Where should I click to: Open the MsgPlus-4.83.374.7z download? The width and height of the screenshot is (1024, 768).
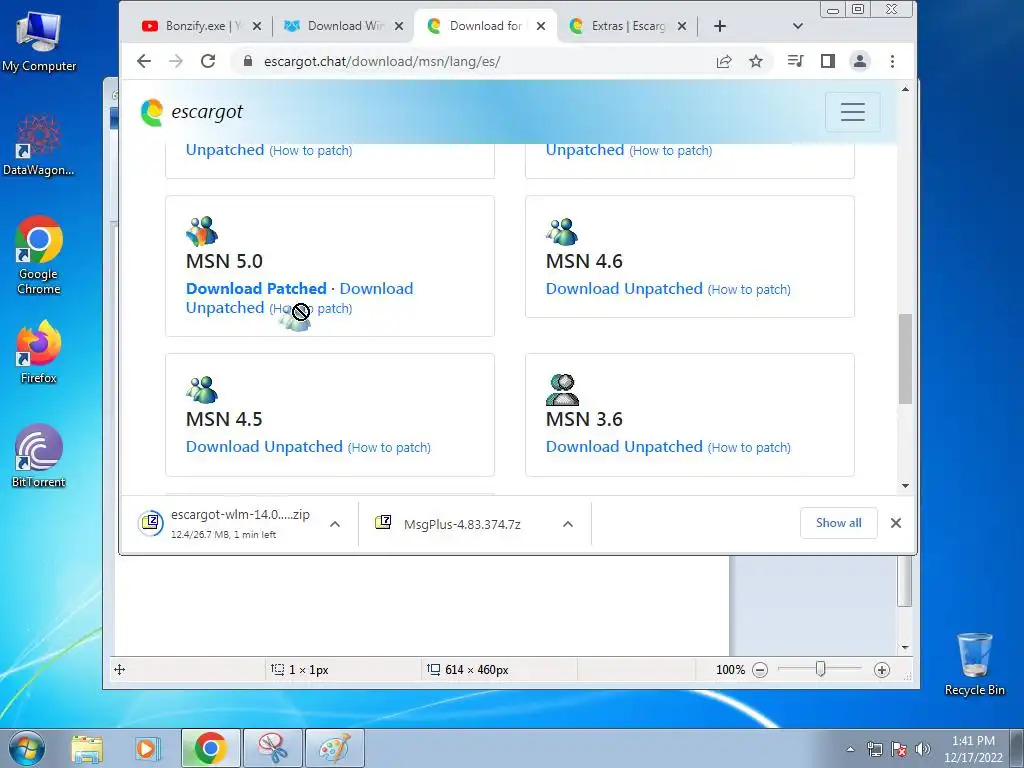[448, 524]
